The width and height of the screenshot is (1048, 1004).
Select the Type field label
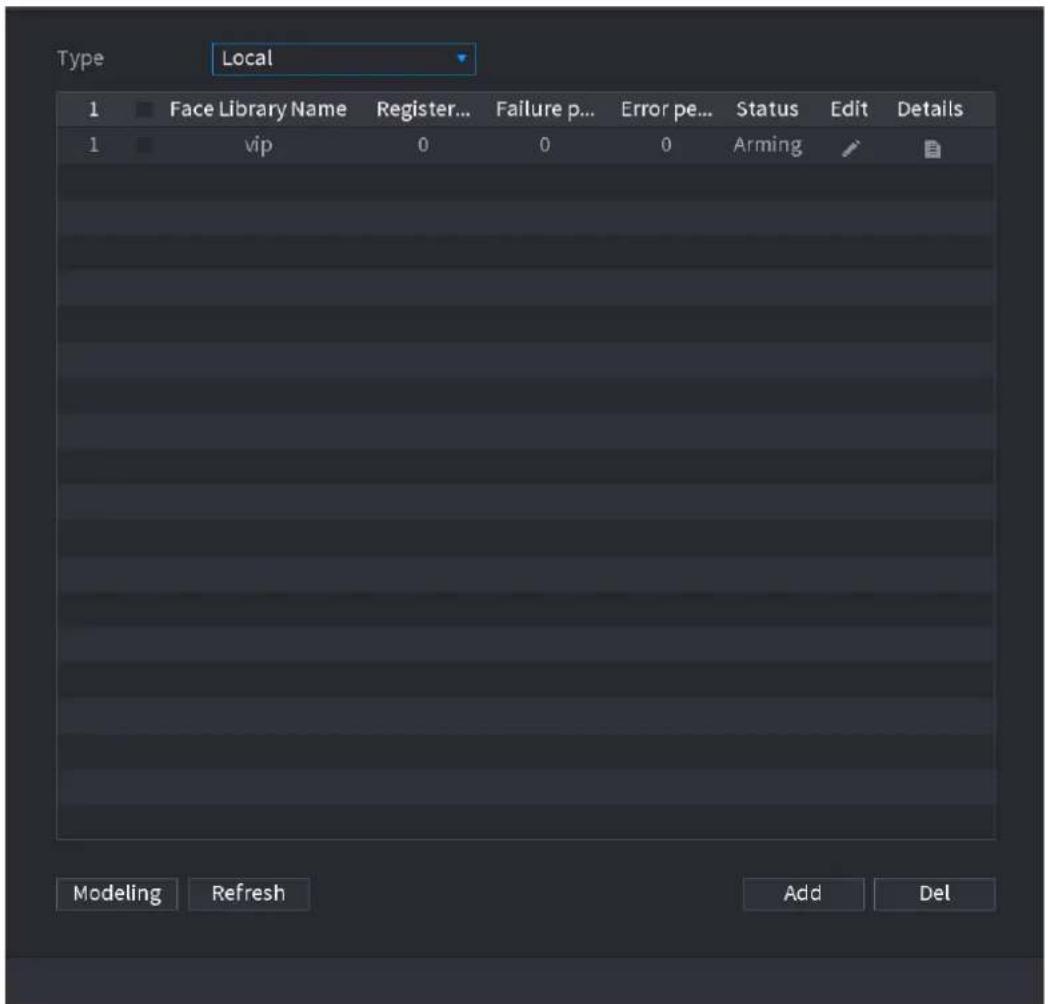(80, 59)
